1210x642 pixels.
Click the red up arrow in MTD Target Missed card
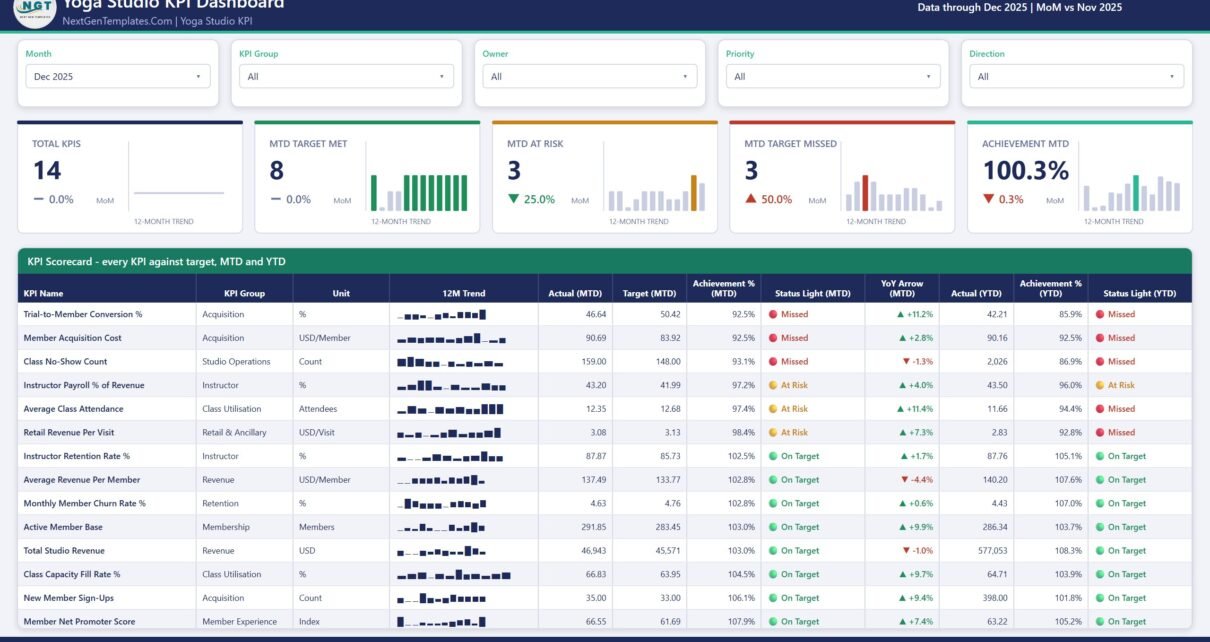tap(751, 199)
